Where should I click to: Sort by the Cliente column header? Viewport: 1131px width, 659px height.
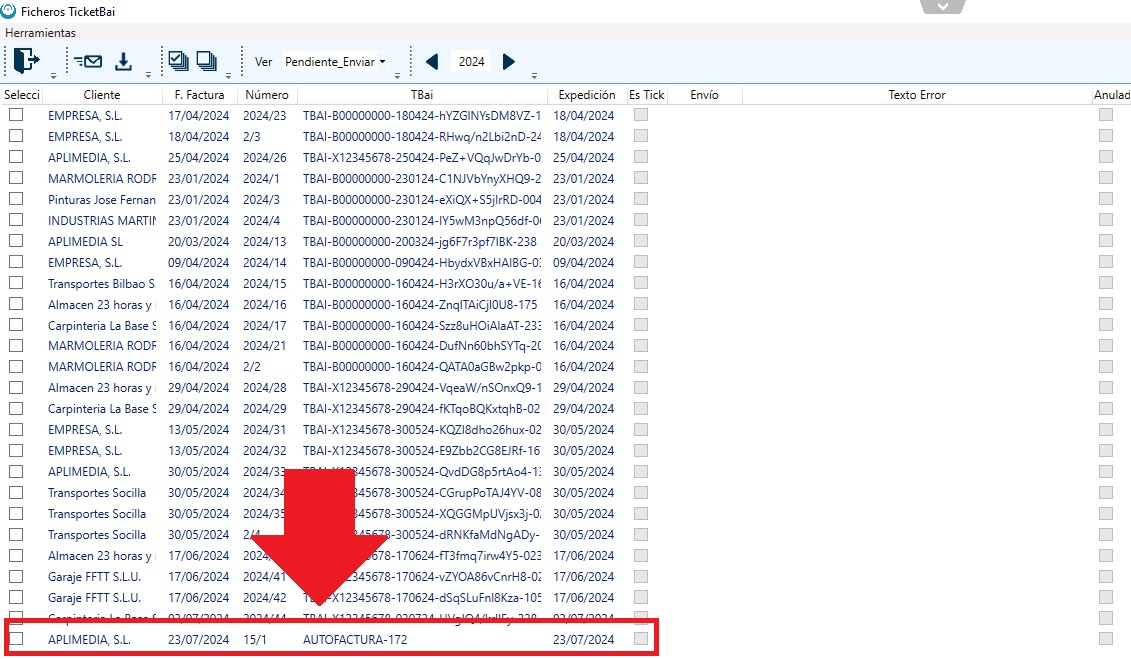[x=102, y=95]
